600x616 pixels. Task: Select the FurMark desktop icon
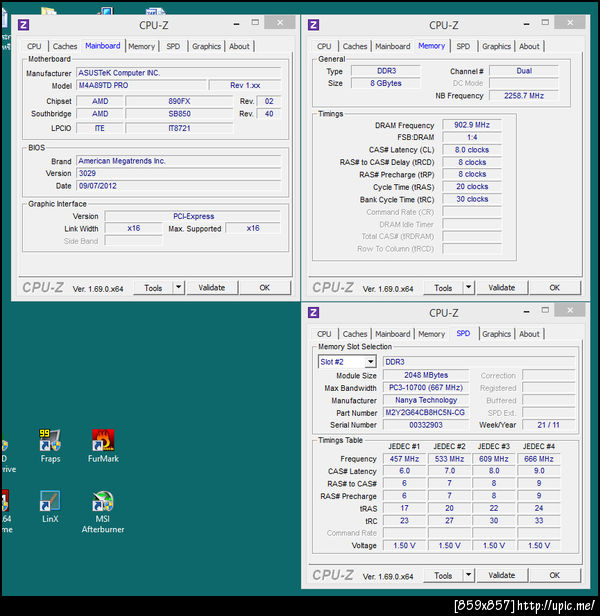[x=103, y=442]
